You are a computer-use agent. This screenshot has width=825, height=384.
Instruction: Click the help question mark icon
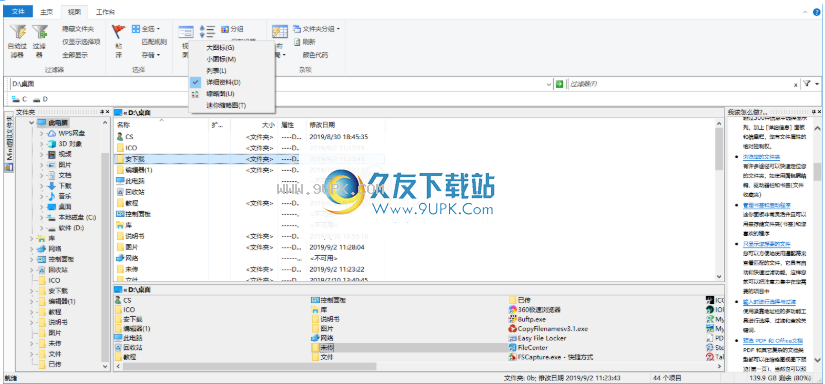(817, 12)
